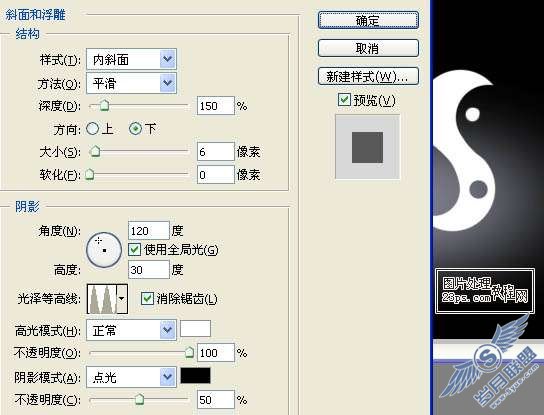Toggle the 使用全局光 checkbox
The width and height of the screenshot is (544, 415).
(134, 249)
